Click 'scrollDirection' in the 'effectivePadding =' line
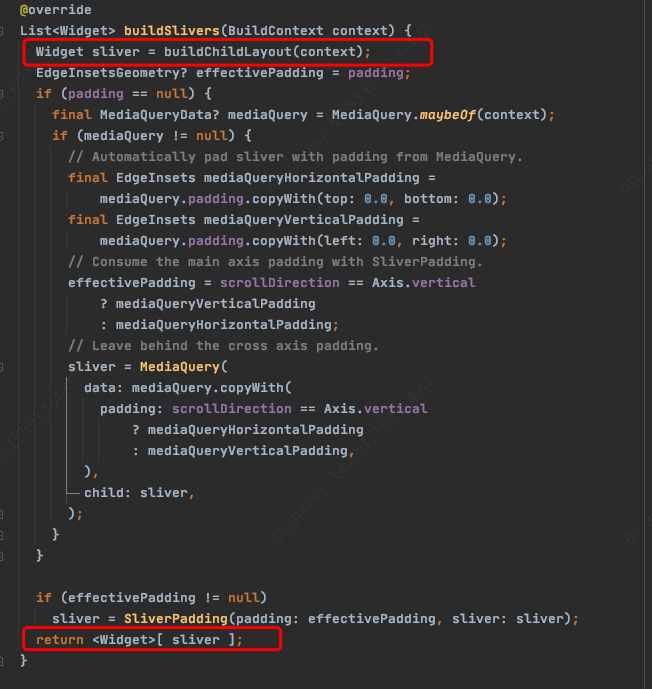 coord(279,283)
